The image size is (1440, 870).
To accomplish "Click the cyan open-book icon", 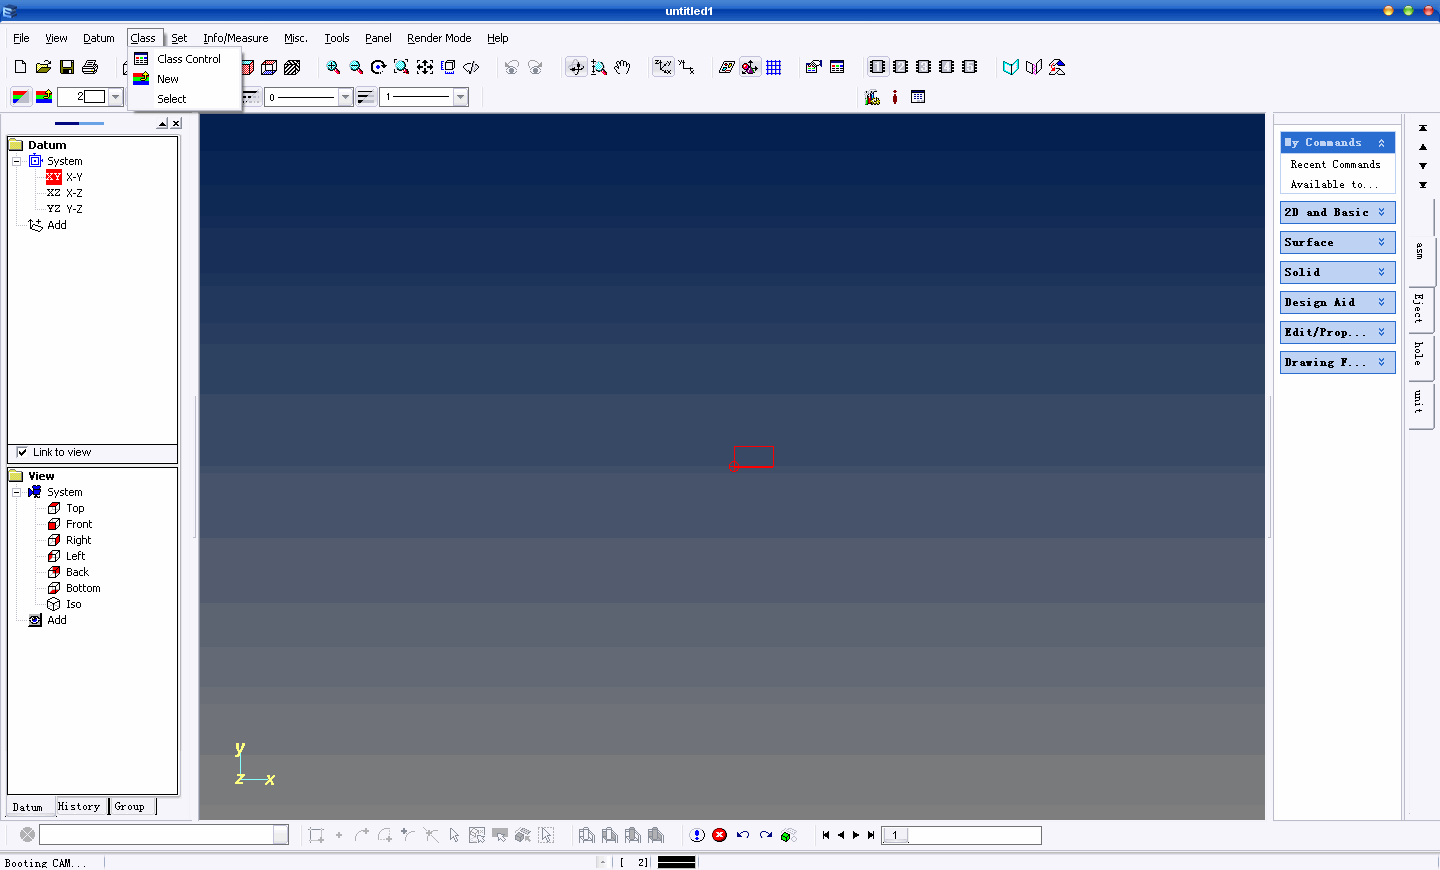I will pyautogui.click(x=1011, y=67).
